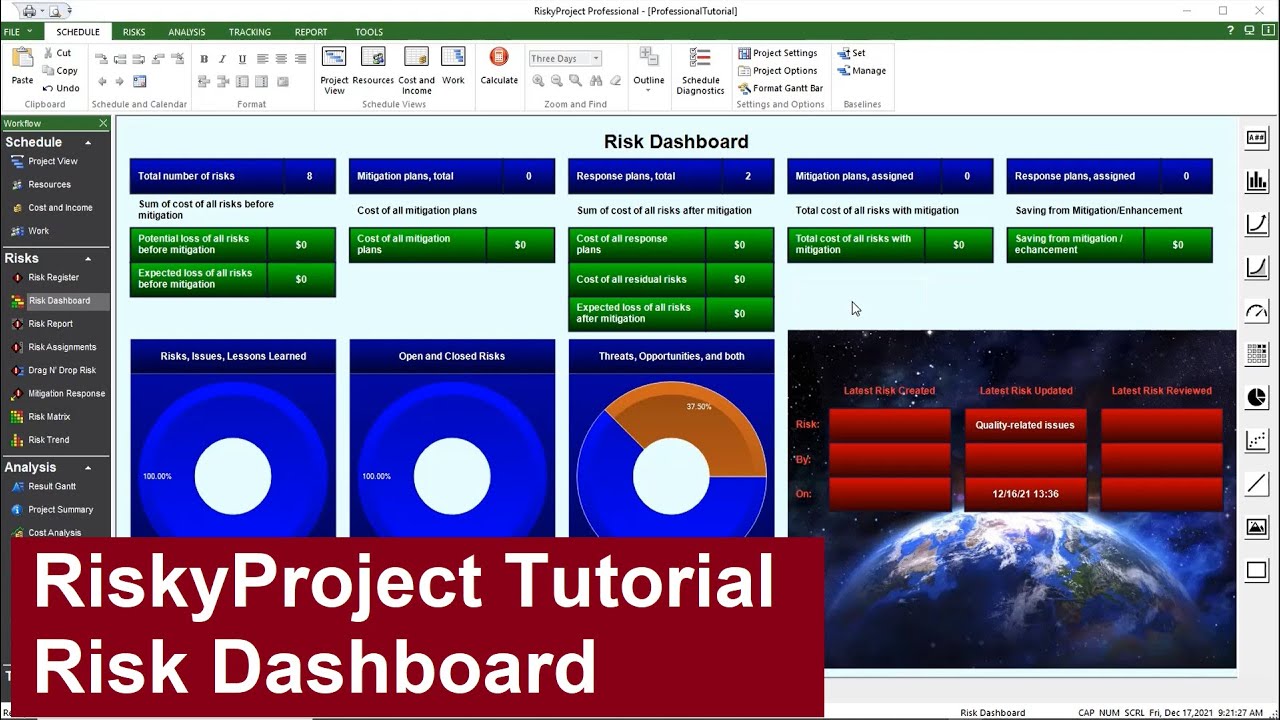The height and width of the screenshot is (720, 1280).
Task: Click the binoculars Find icon
Action: pos(596,81)
